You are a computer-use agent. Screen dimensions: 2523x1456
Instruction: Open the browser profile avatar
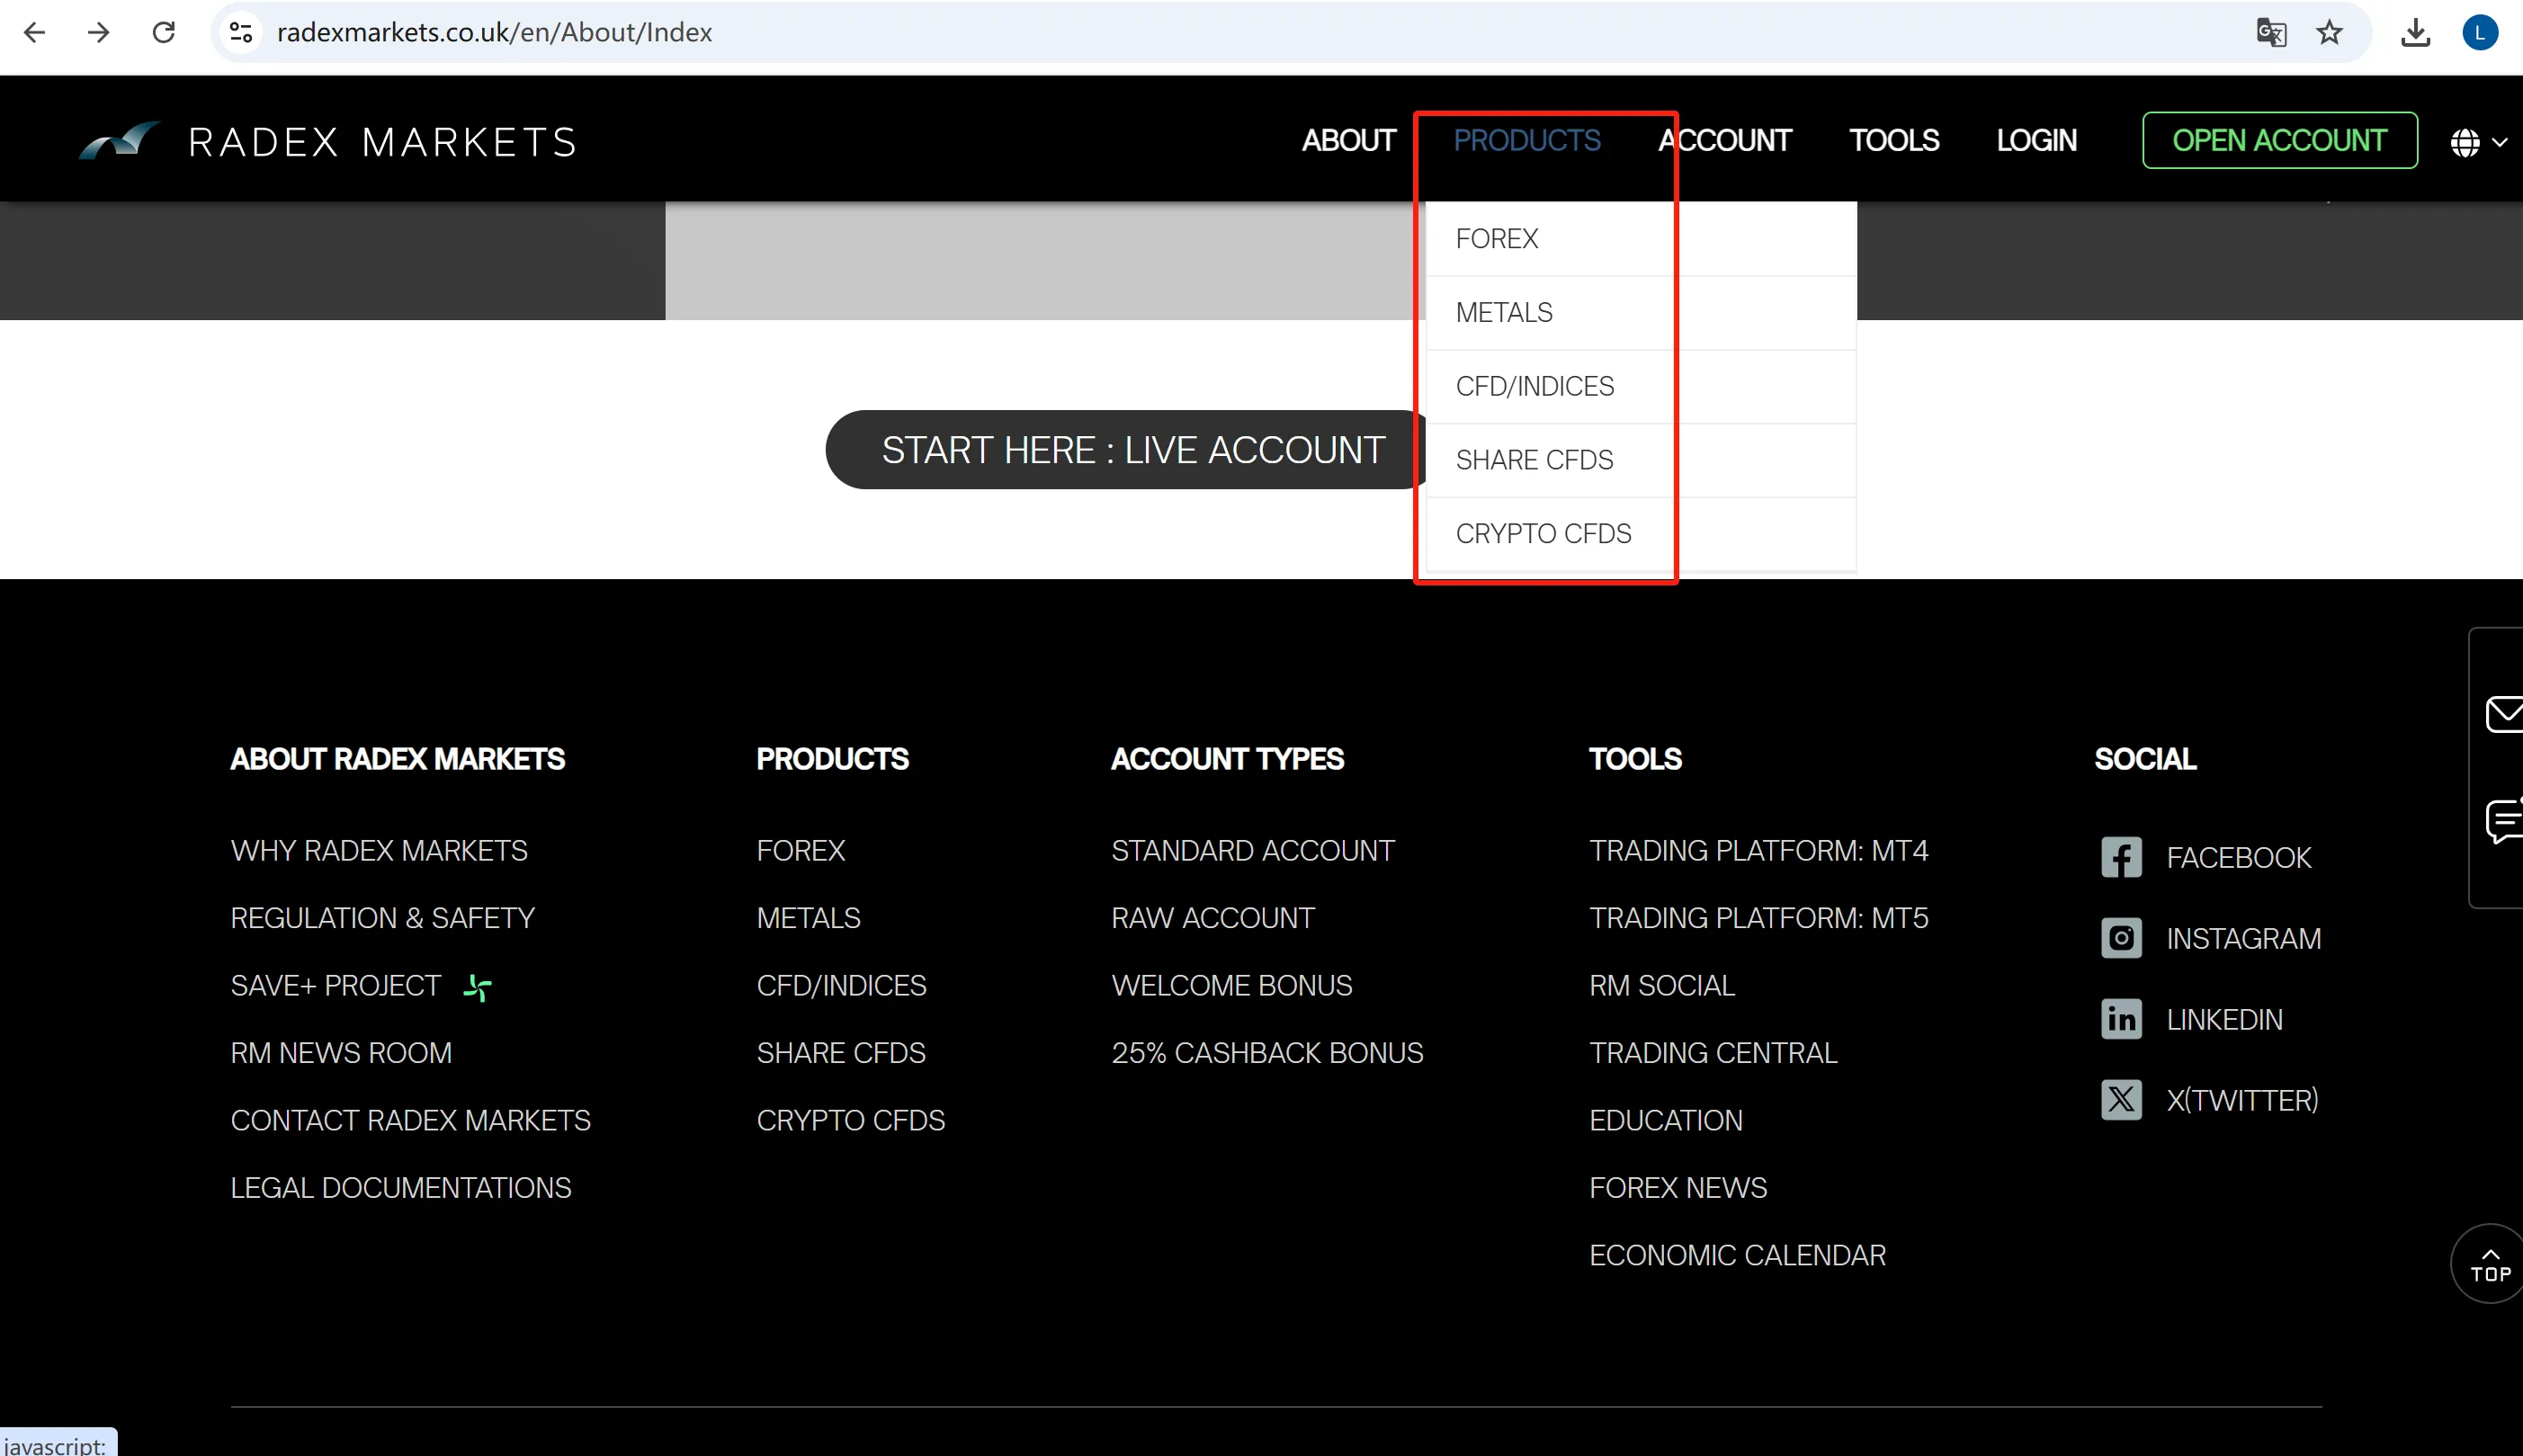(x=2480, y=32)
